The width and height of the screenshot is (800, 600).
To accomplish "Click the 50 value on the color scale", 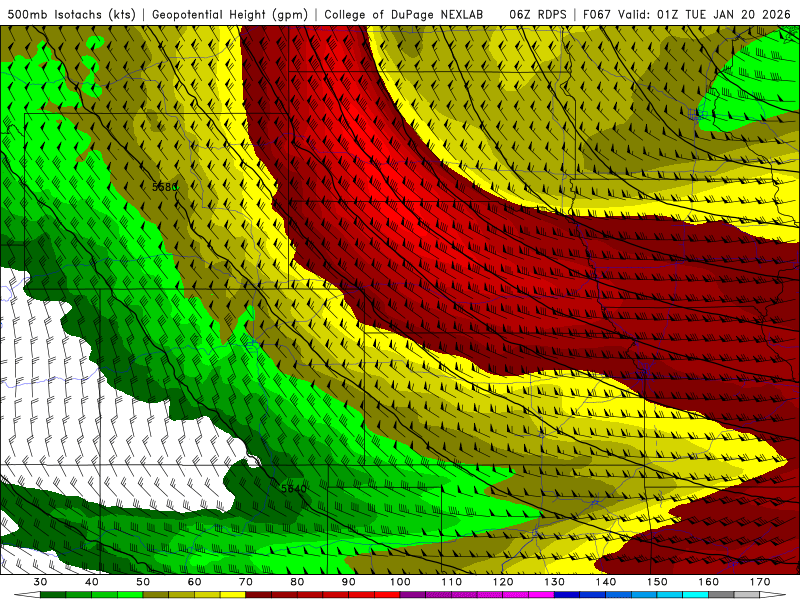I will 143,582.
